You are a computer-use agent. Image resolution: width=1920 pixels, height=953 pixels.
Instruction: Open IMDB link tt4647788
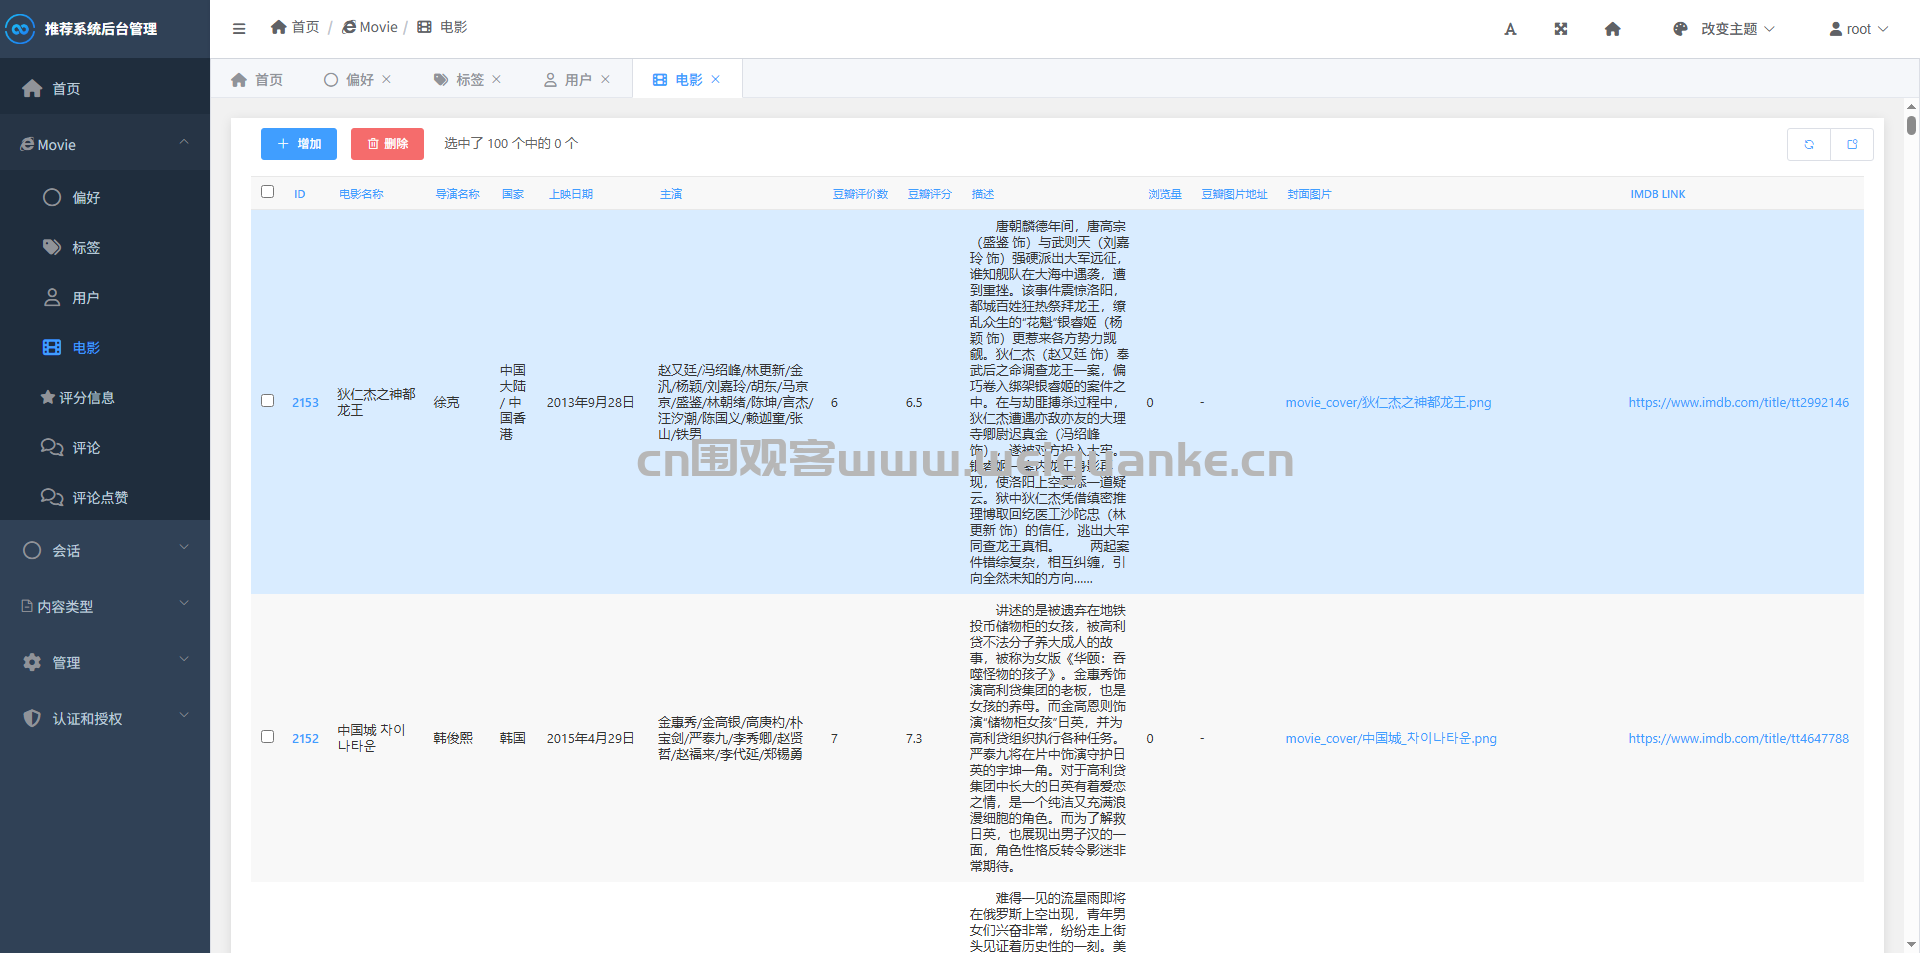1738,738
